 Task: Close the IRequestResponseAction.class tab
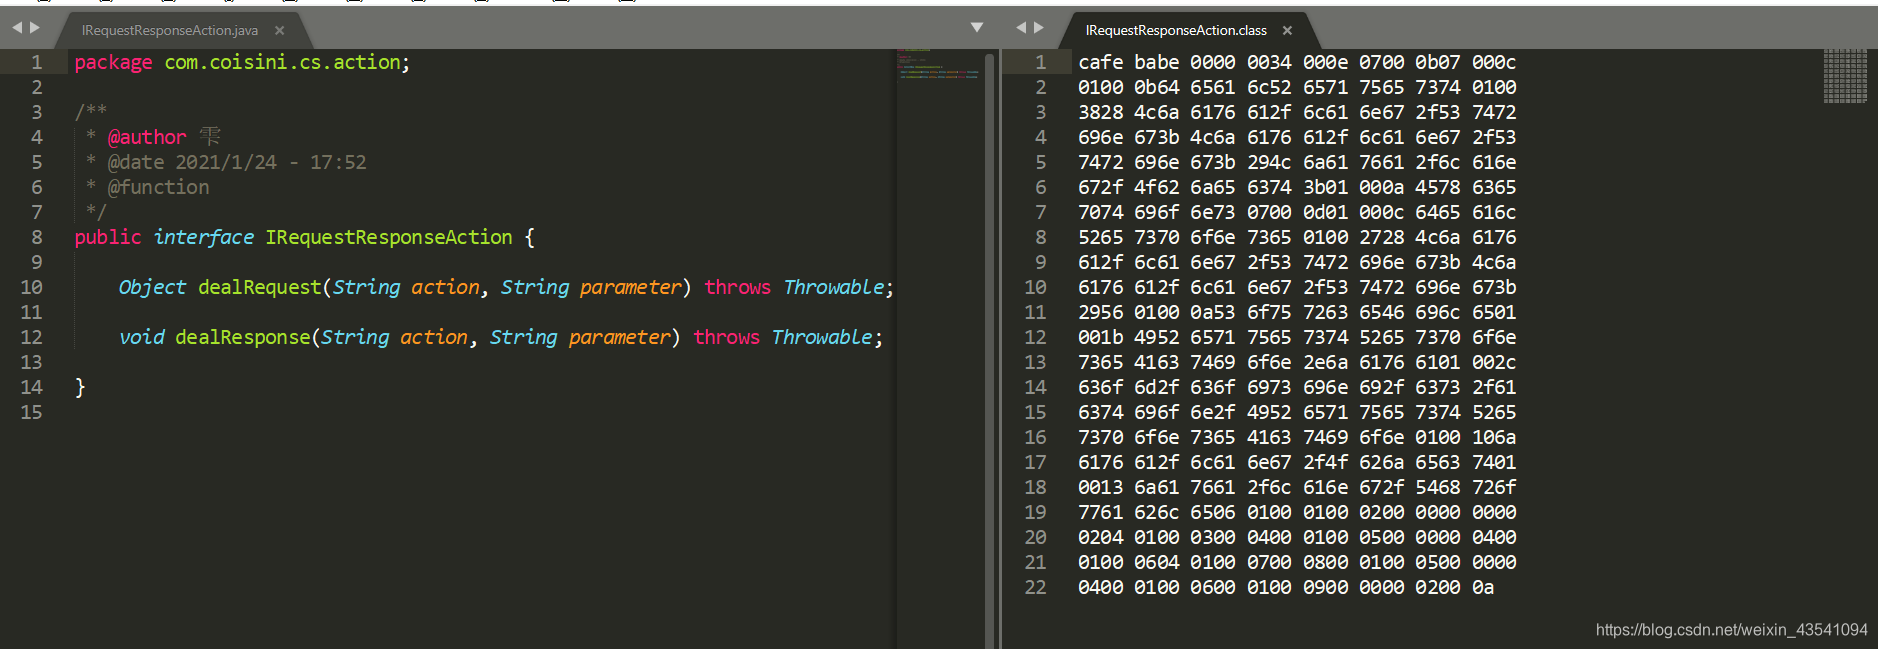[1287, 31]
